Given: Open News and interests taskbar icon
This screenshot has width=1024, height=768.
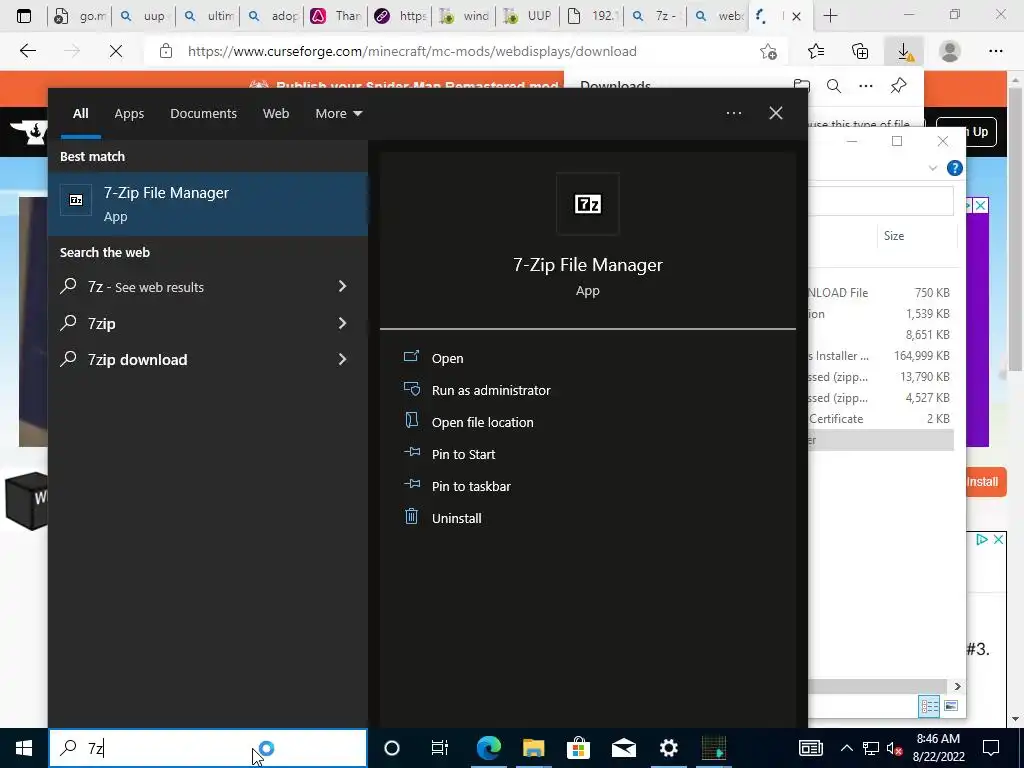Looking at the screenshot, I should [x=810, y=748].
